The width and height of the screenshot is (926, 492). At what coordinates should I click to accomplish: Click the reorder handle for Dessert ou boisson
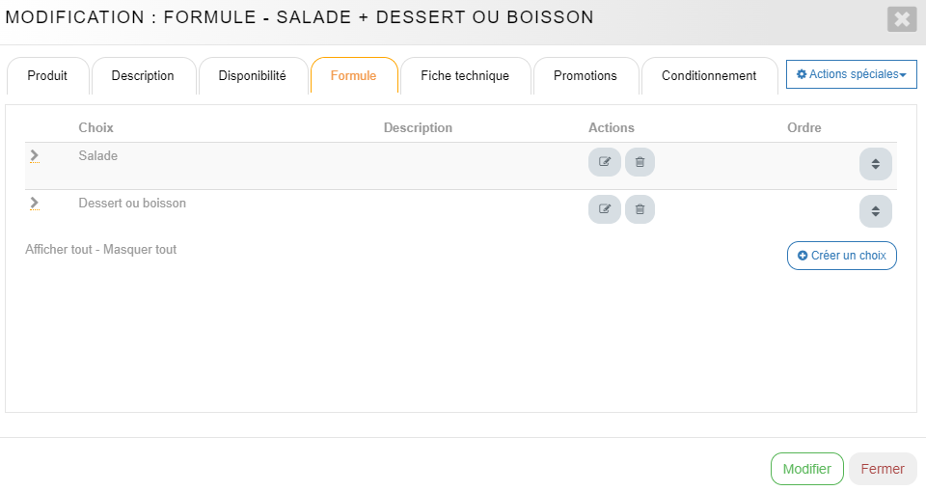tap(875, 211)
